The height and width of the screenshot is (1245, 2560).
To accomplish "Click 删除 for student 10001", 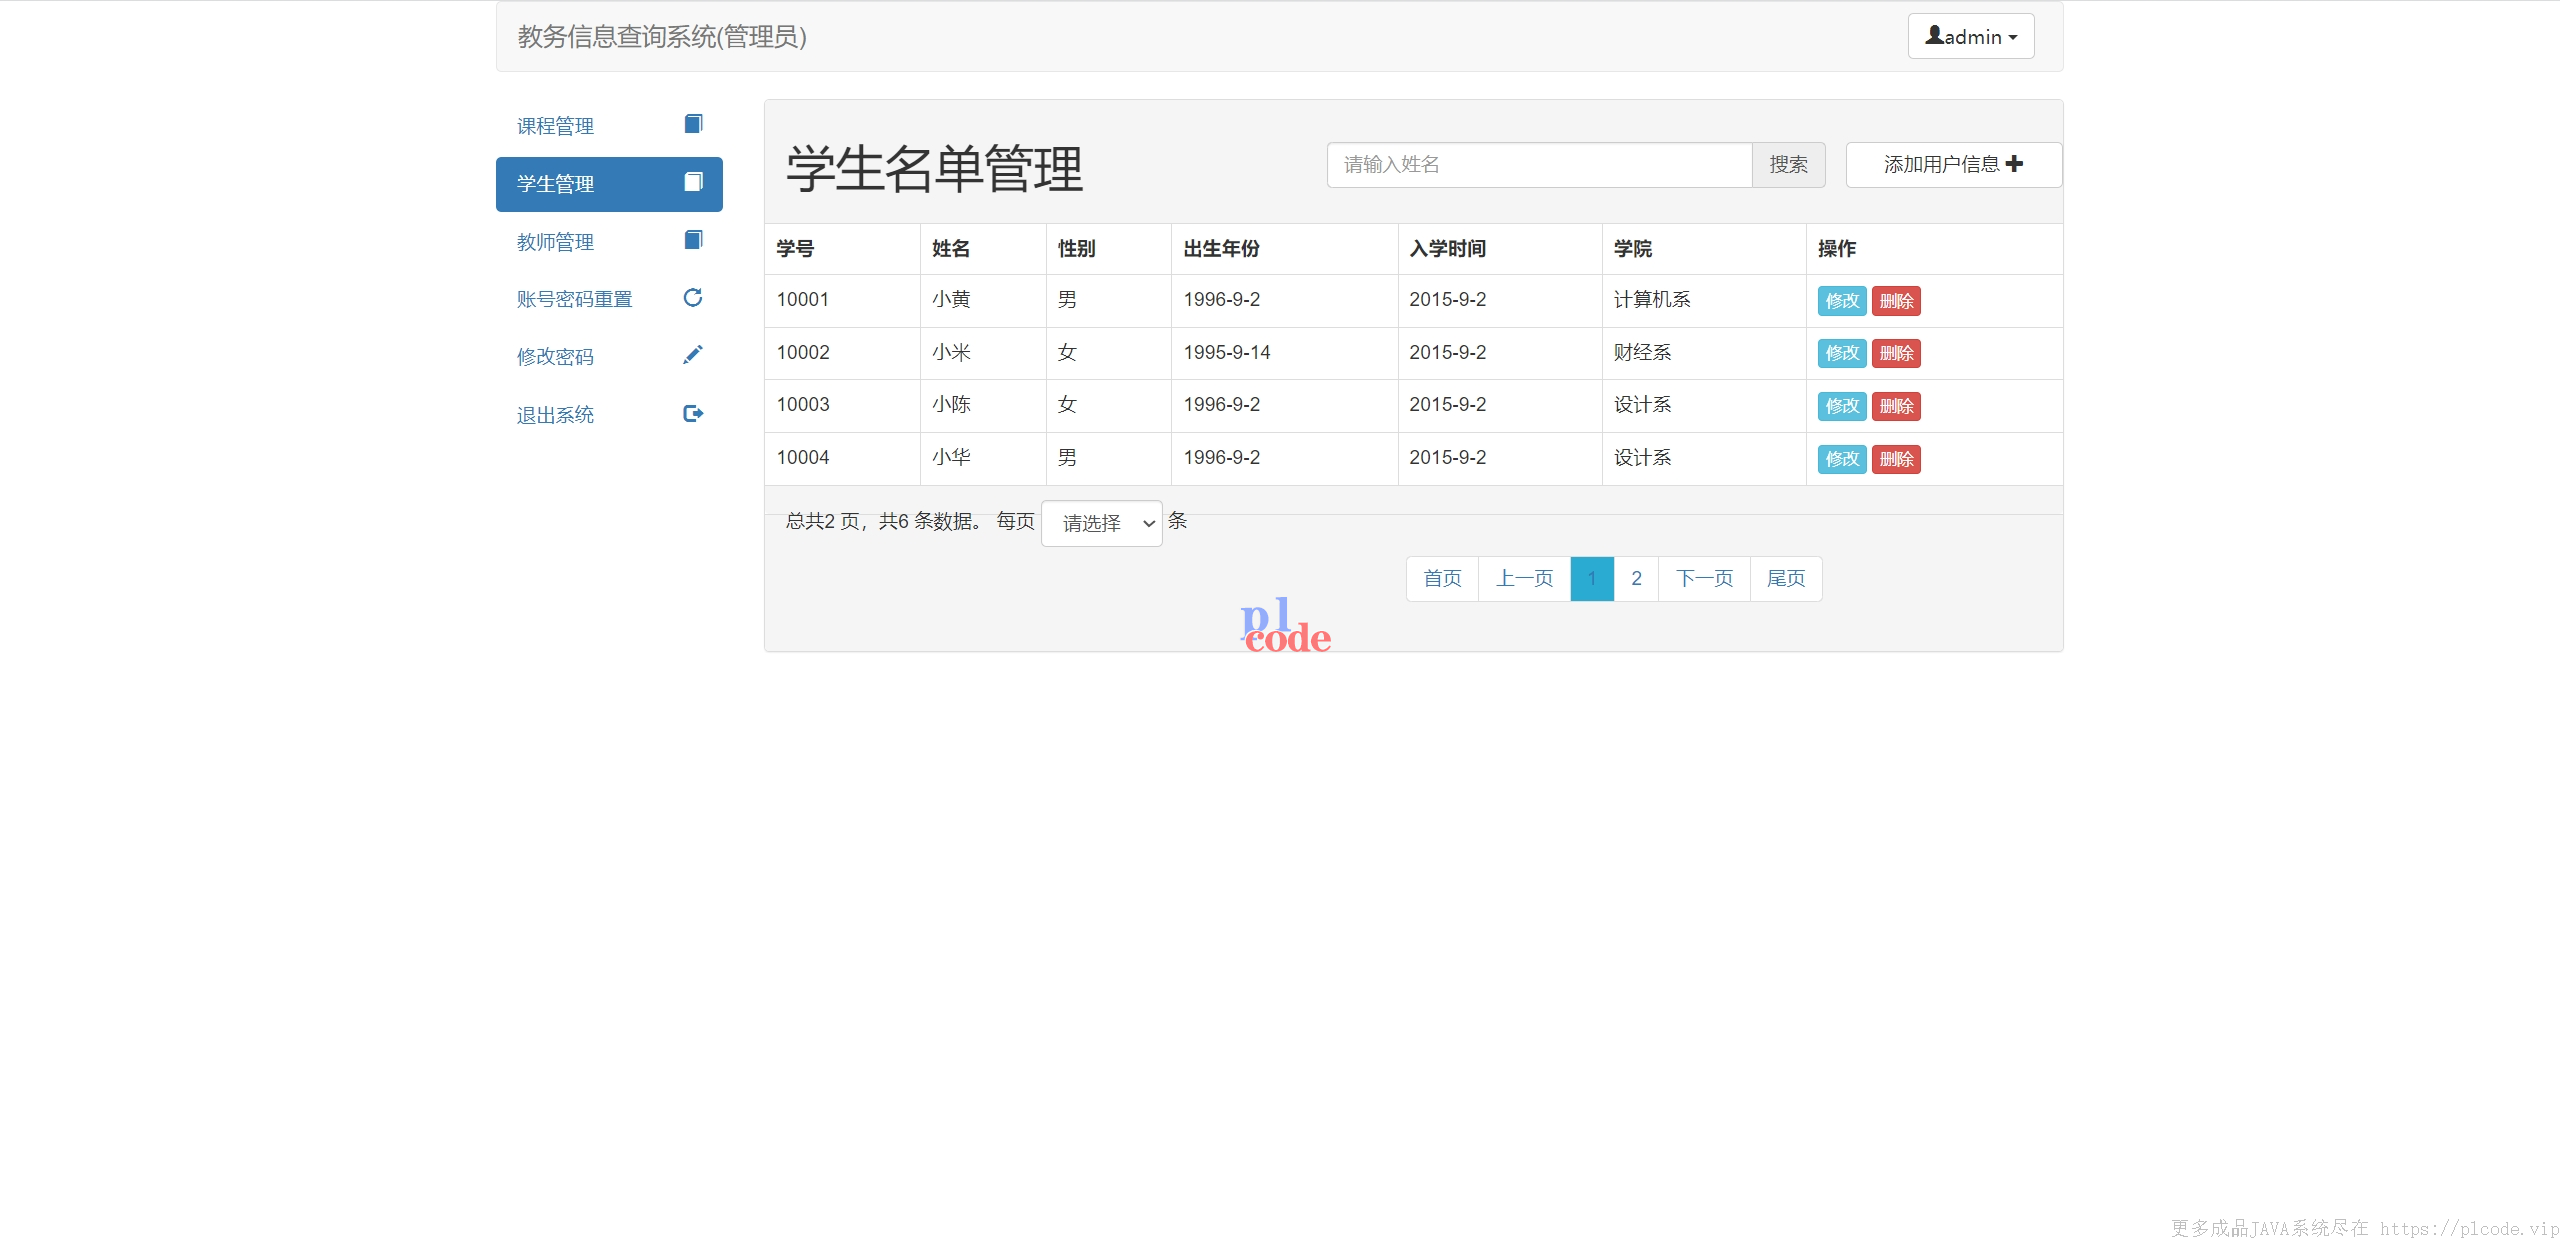I will click(1896, 301).
